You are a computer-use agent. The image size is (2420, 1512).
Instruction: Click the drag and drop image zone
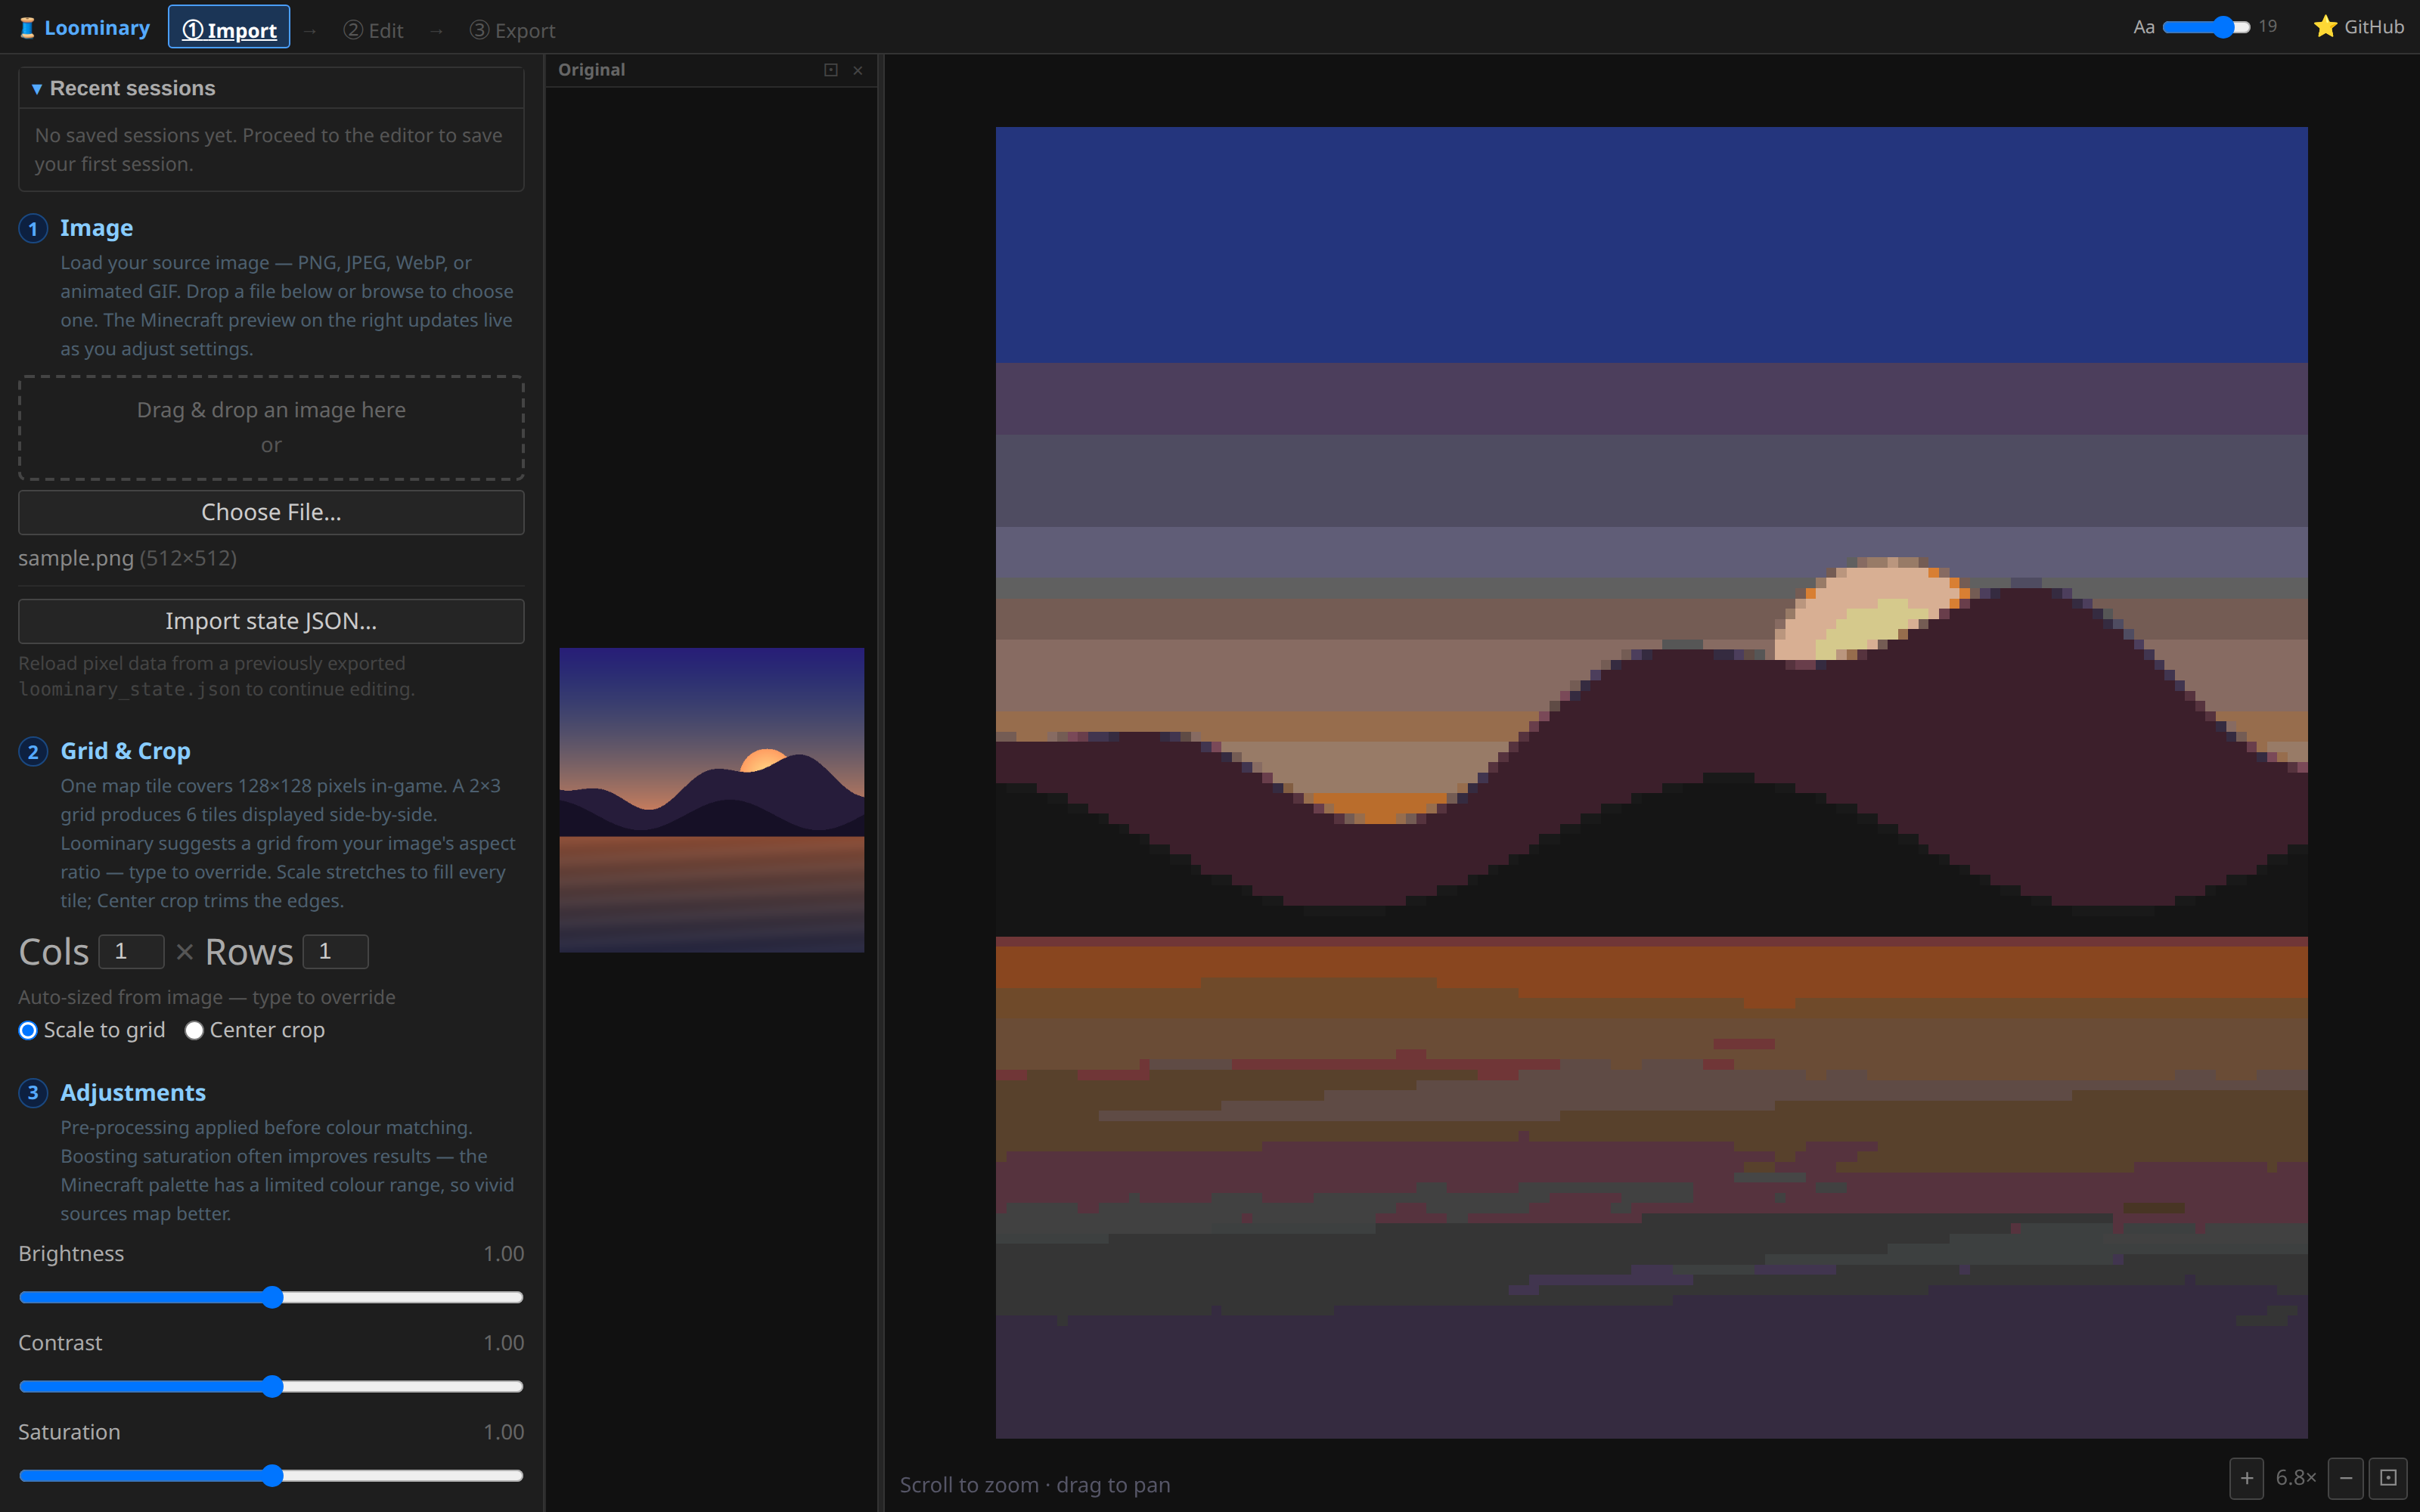271,427
